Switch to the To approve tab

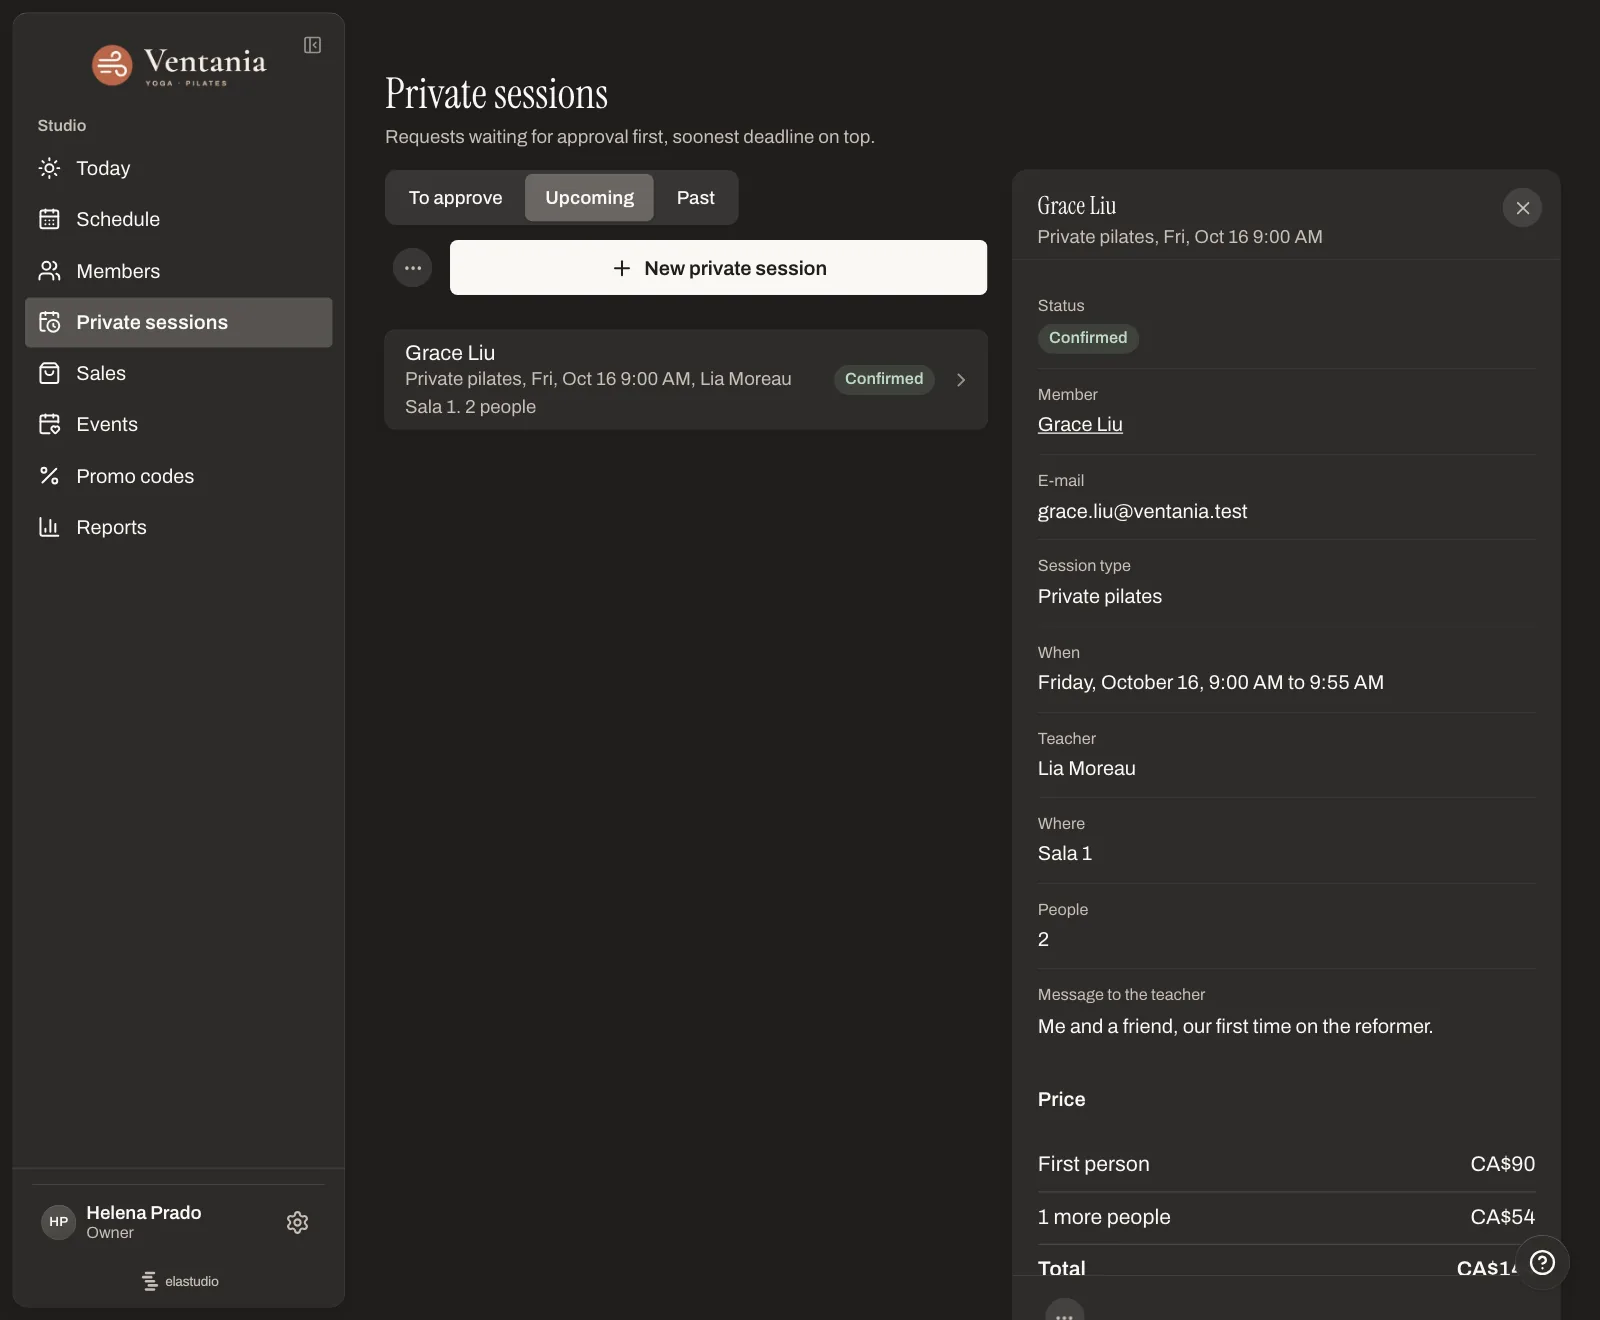click(x=455, y=198)
